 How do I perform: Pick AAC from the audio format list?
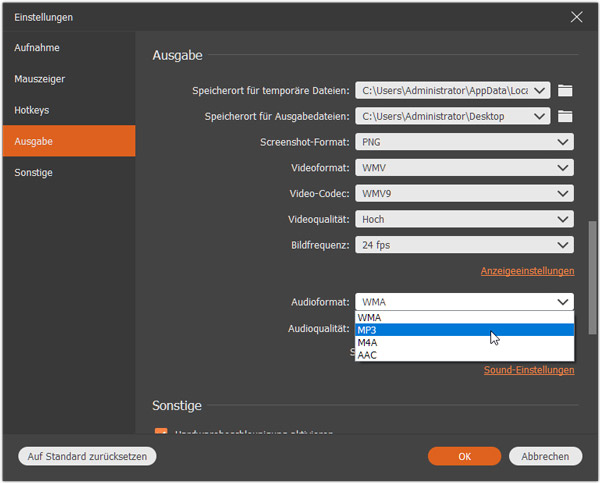pyautogui.click(x=465, y=354)
